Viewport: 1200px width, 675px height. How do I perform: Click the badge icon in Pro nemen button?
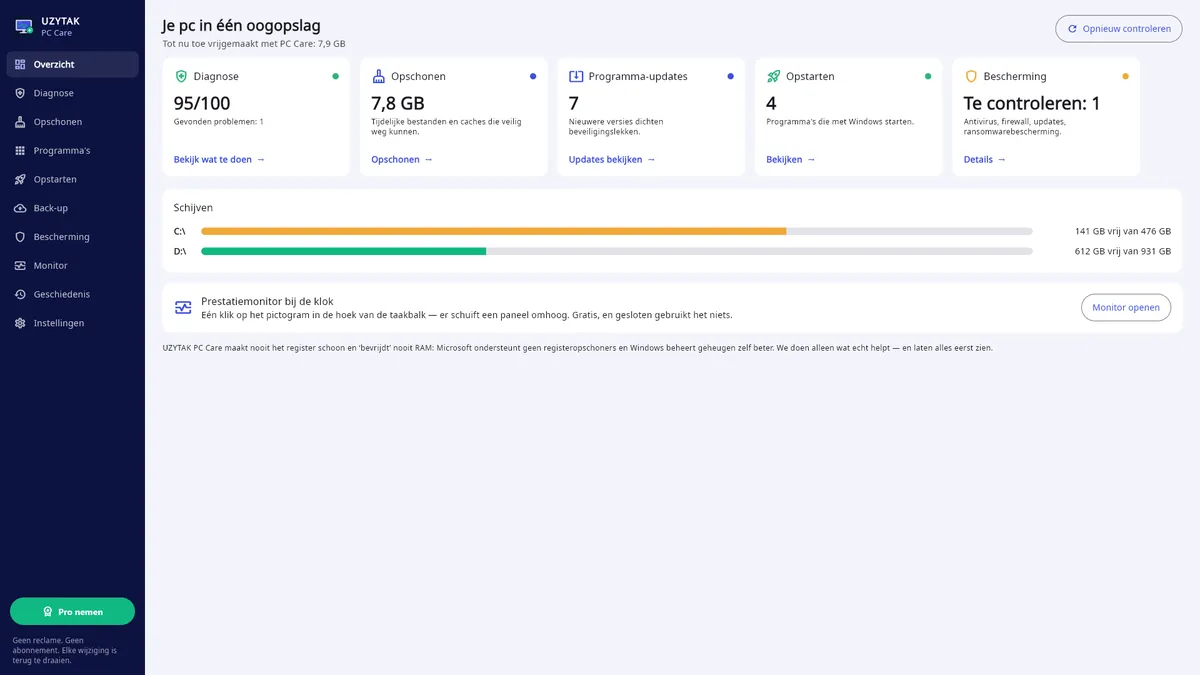click(x=48, y=612)
